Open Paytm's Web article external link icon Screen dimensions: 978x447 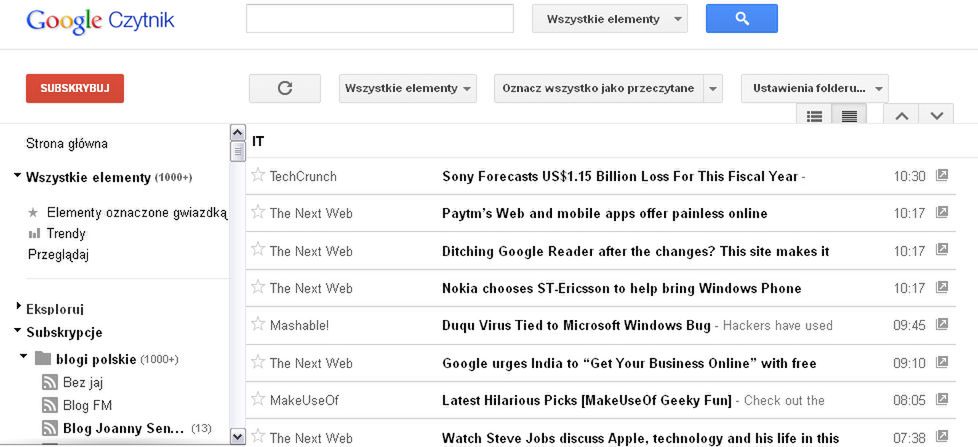[x=942, y=213]
